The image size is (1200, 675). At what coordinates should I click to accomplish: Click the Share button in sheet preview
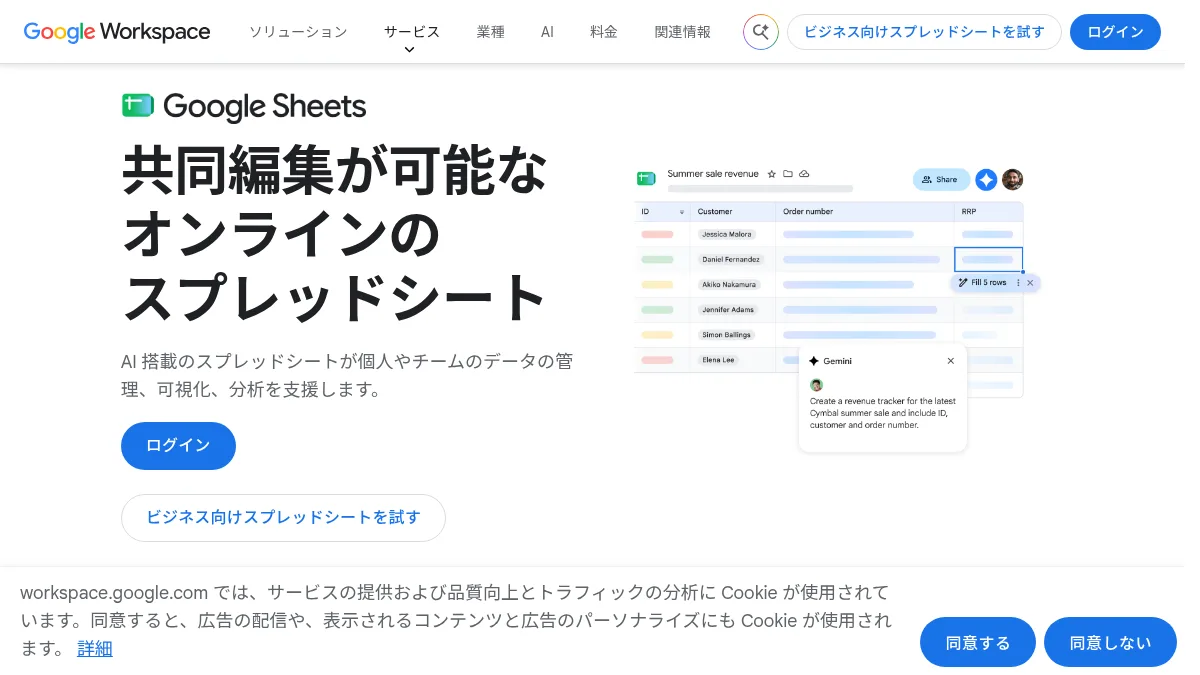(x=941, y=179)
